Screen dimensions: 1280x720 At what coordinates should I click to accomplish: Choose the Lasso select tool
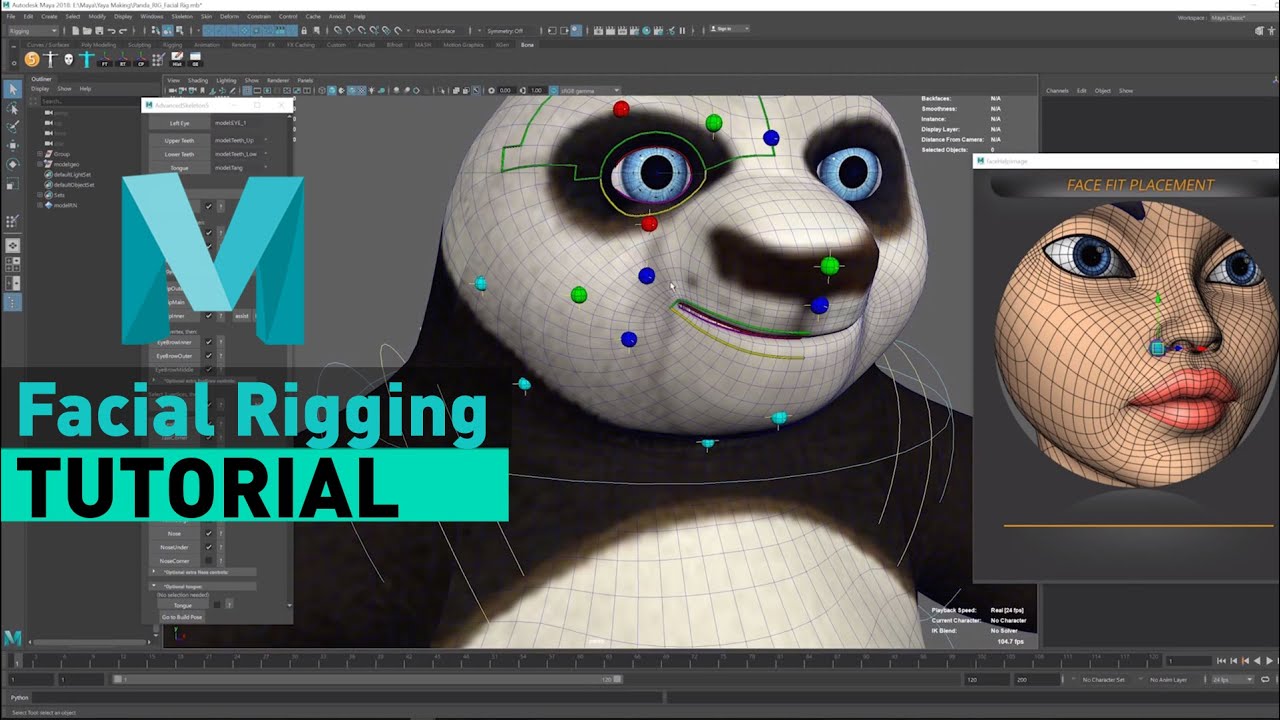[x=13, y=109]
